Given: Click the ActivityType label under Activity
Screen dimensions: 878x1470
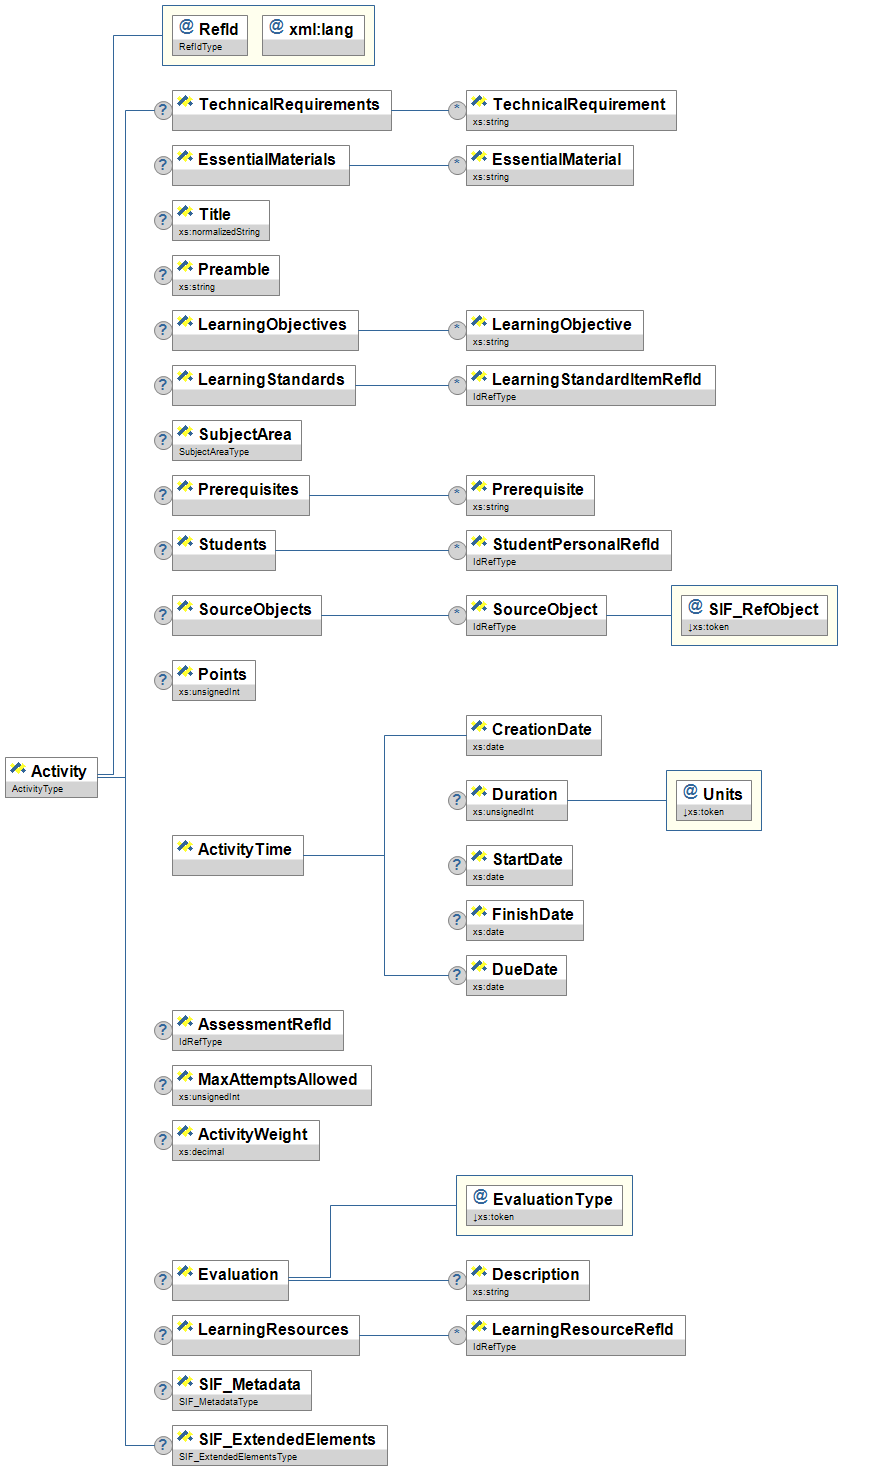Looking at the screenshot, I should tap(38, 789).
